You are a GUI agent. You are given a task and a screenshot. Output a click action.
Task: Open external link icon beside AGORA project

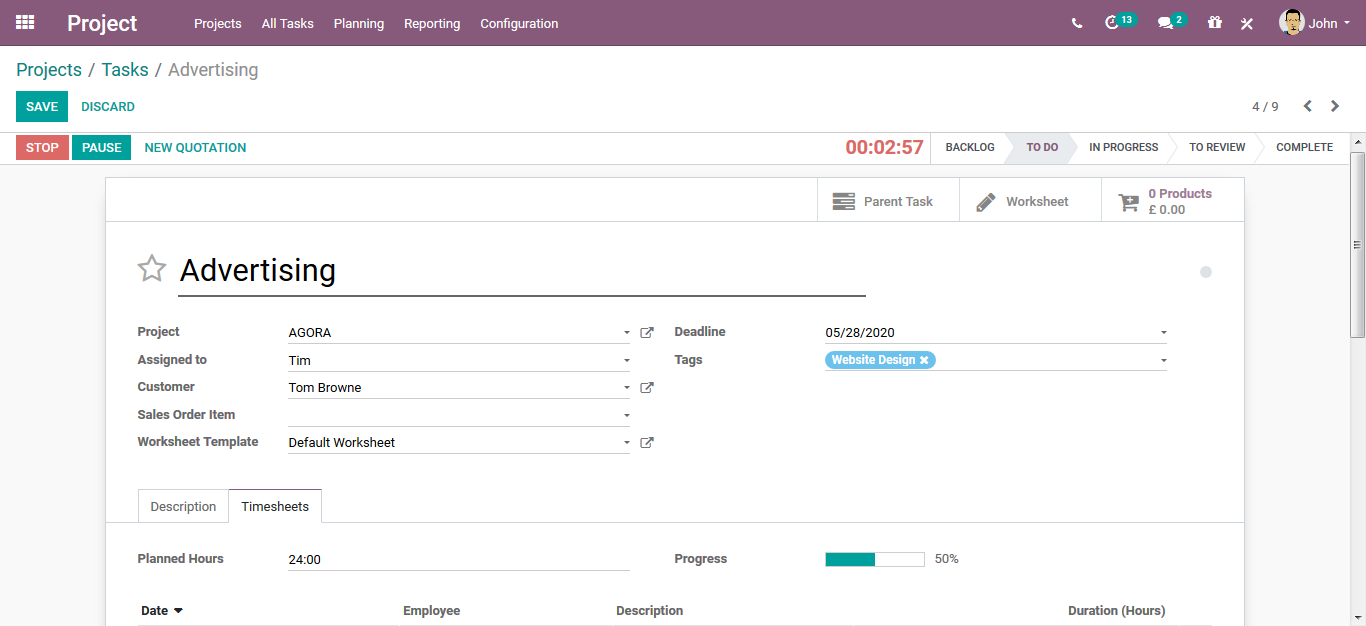647,333
